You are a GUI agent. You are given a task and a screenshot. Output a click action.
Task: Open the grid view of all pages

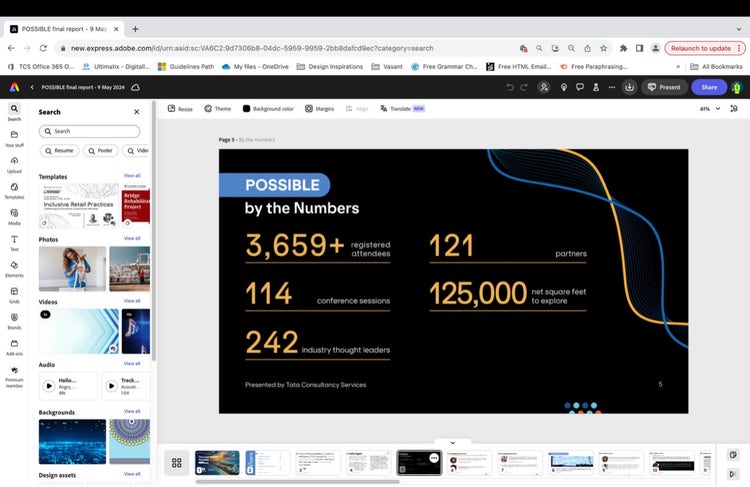point(176,463)
